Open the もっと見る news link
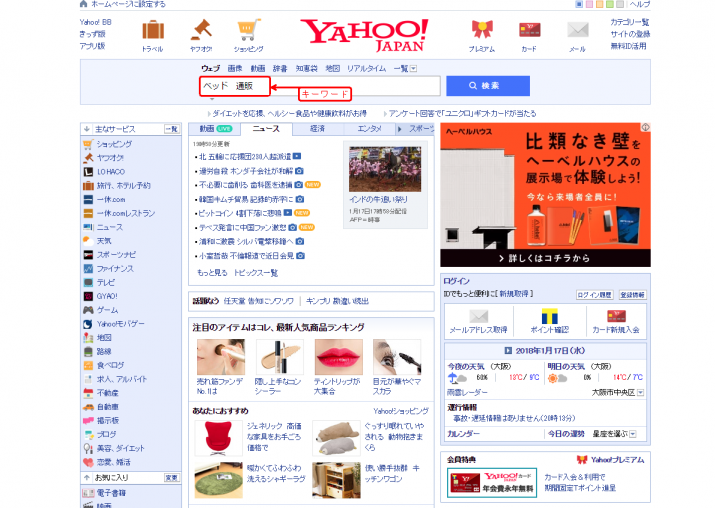This screenshot has height=508, width=715. [212, 273]
